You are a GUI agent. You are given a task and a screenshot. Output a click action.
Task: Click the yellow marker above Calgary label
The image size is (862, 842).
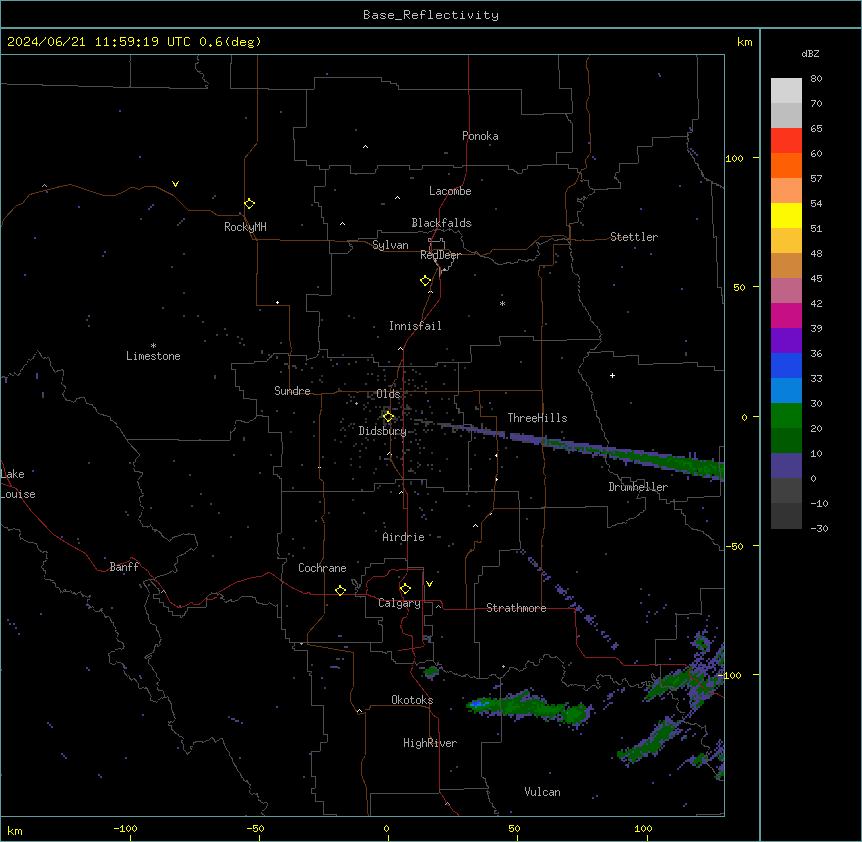click(405, 589)
